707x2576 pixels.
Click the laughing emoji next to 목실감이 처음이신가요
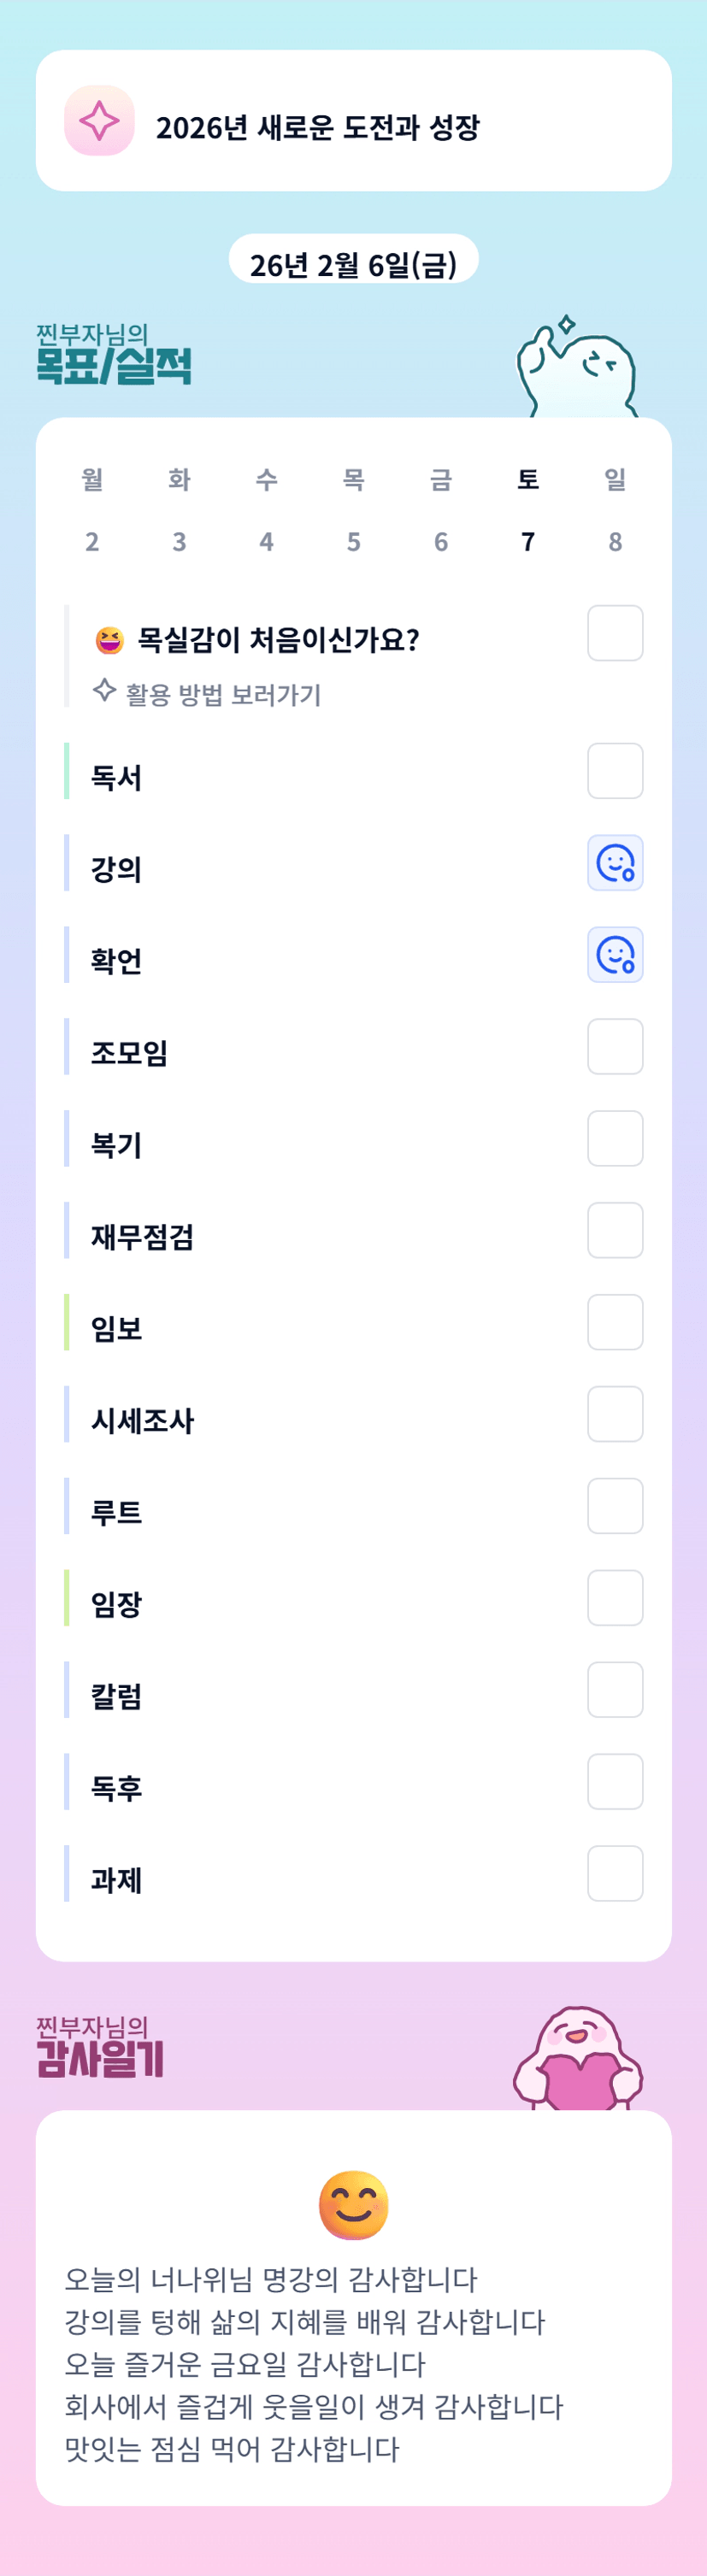[x=109, y=640]
